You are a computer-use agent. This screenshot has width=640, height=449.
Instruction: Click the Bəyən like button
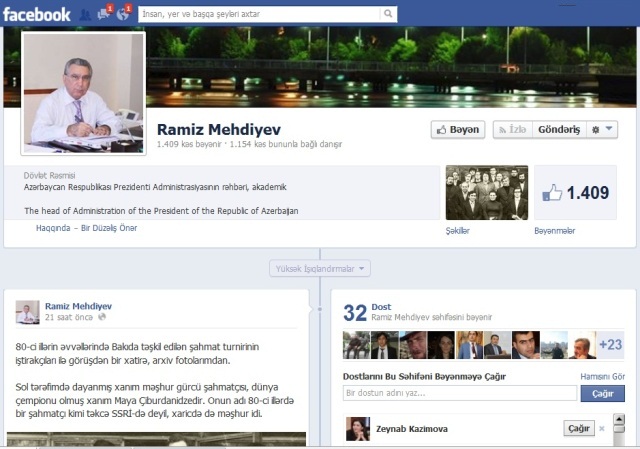pyautogui.click(x=458, y=130)
